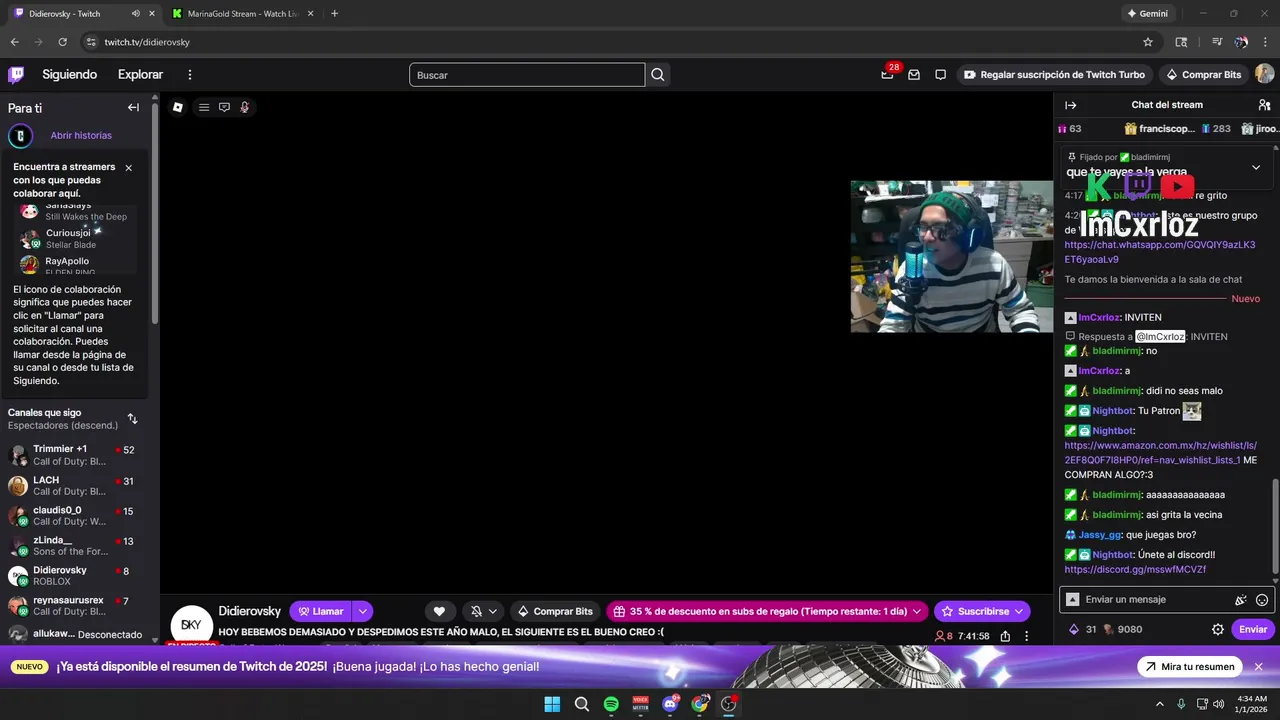1280x720 pixels.
Task: Click Comprar Bits under the stream
Action: click(x=555, y=611)
